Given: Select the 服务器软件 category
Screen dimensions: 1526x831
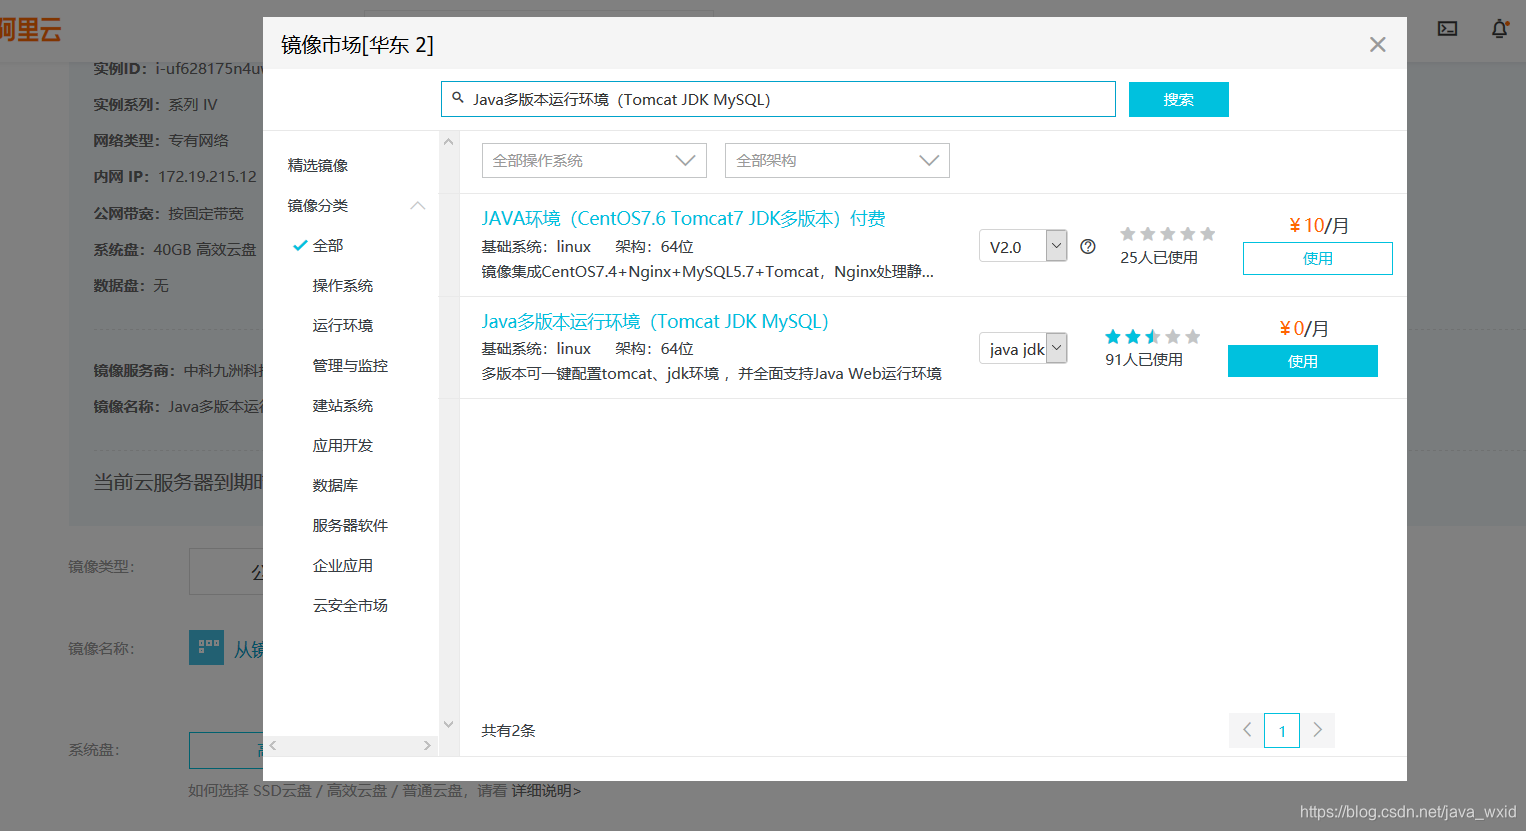Looking at the screenshot, I should (350, 526).
